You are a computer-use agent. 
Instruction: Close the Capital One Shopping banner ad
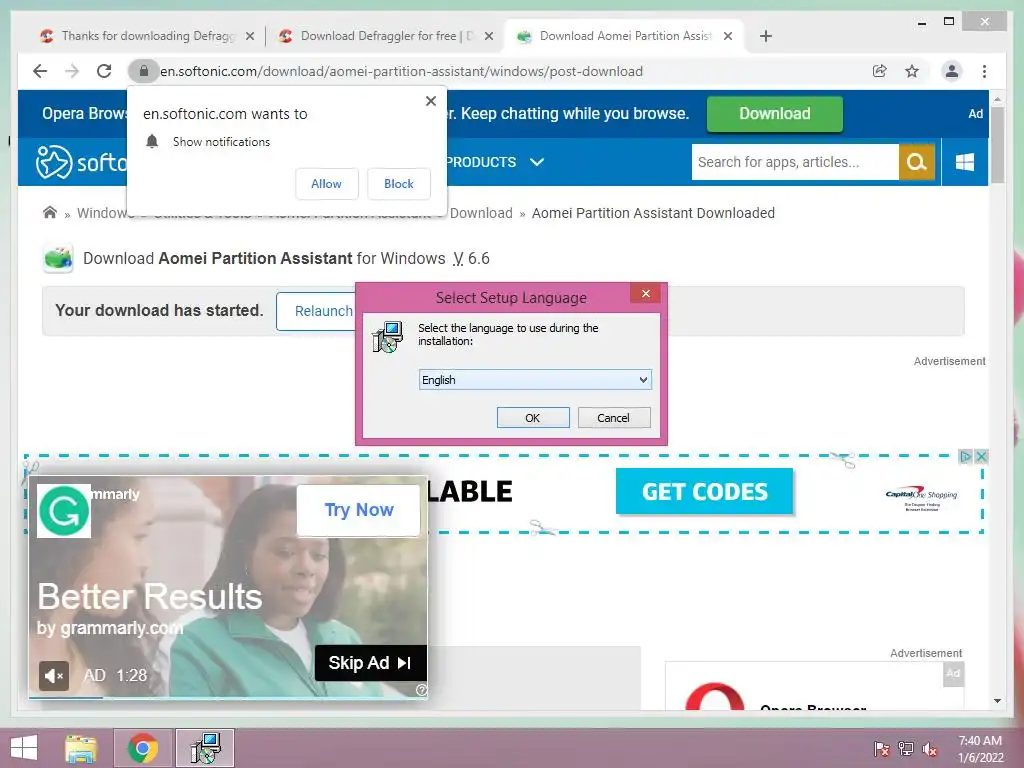coord(980,456)
